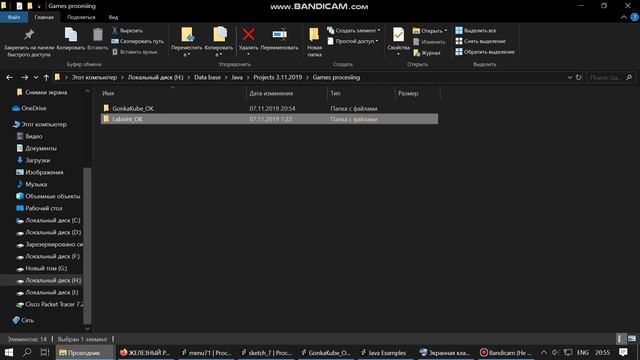Viewport: 640px width, 360px height.
Task: Click Открыть button in ribbon
Action: click(430, 31)
